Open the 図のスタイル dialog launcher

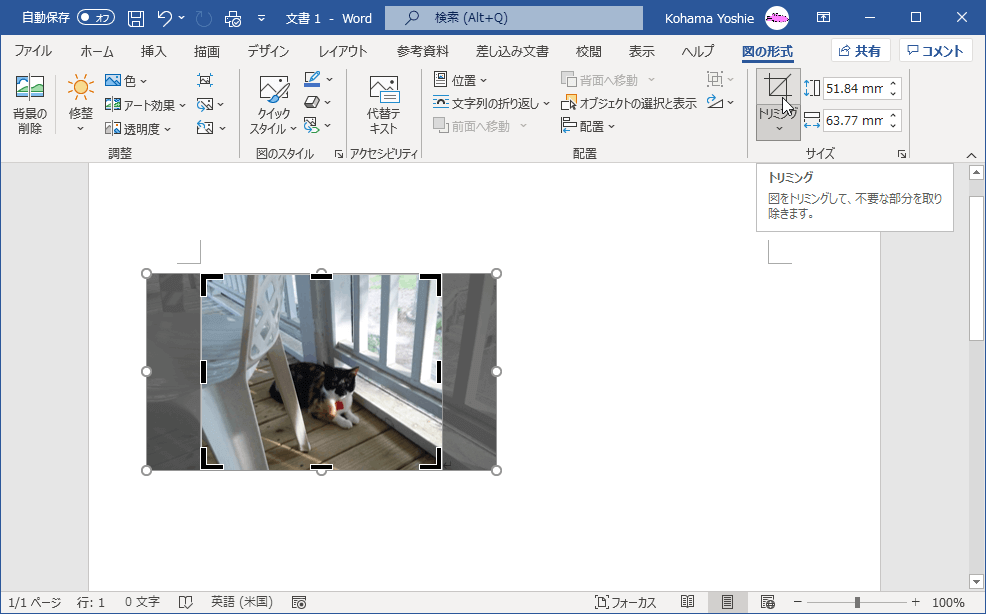click(339, 154)
